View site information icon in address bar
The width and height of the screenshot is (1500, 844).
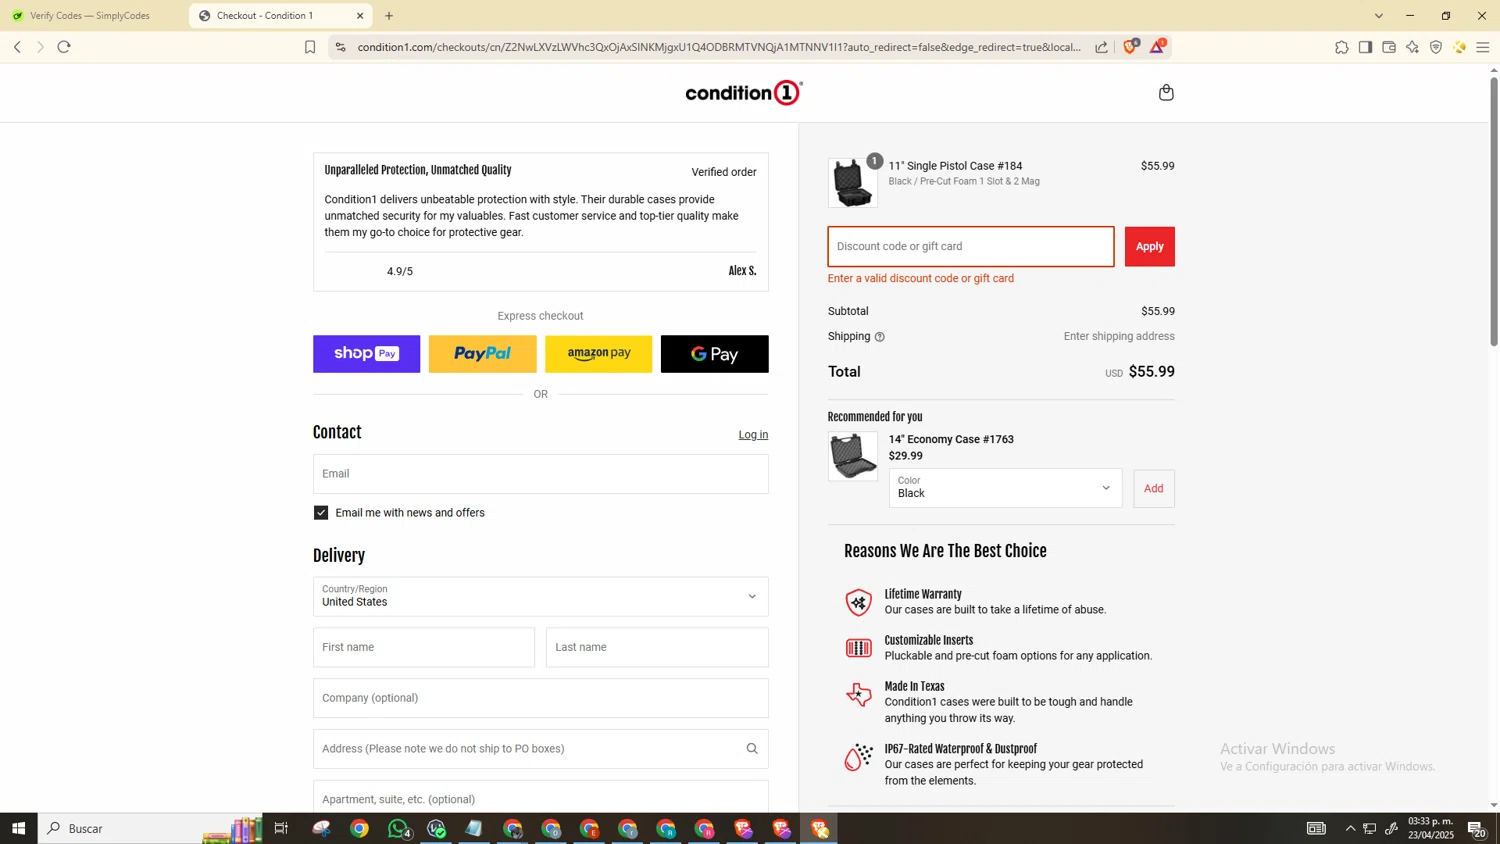[x=340, y=47]
